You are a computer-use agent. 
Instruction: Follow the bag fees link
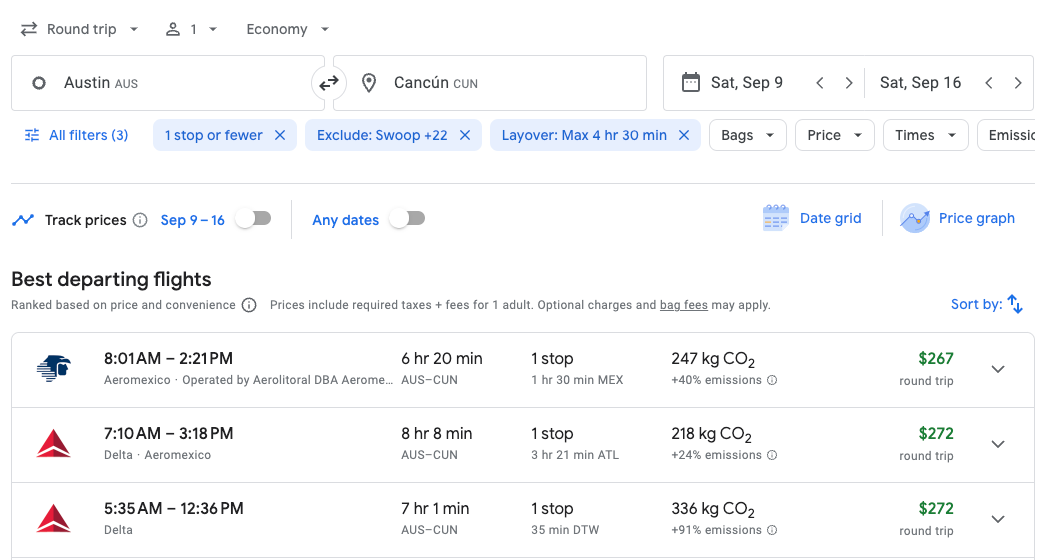tap(683, 305)
